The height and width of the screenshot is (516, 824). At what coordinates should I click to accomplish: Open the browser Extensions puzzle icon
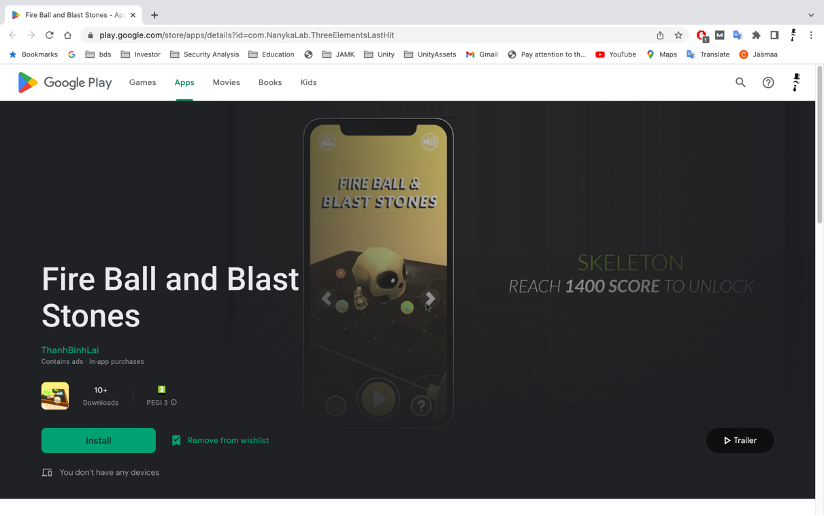(x=756, y=35)
